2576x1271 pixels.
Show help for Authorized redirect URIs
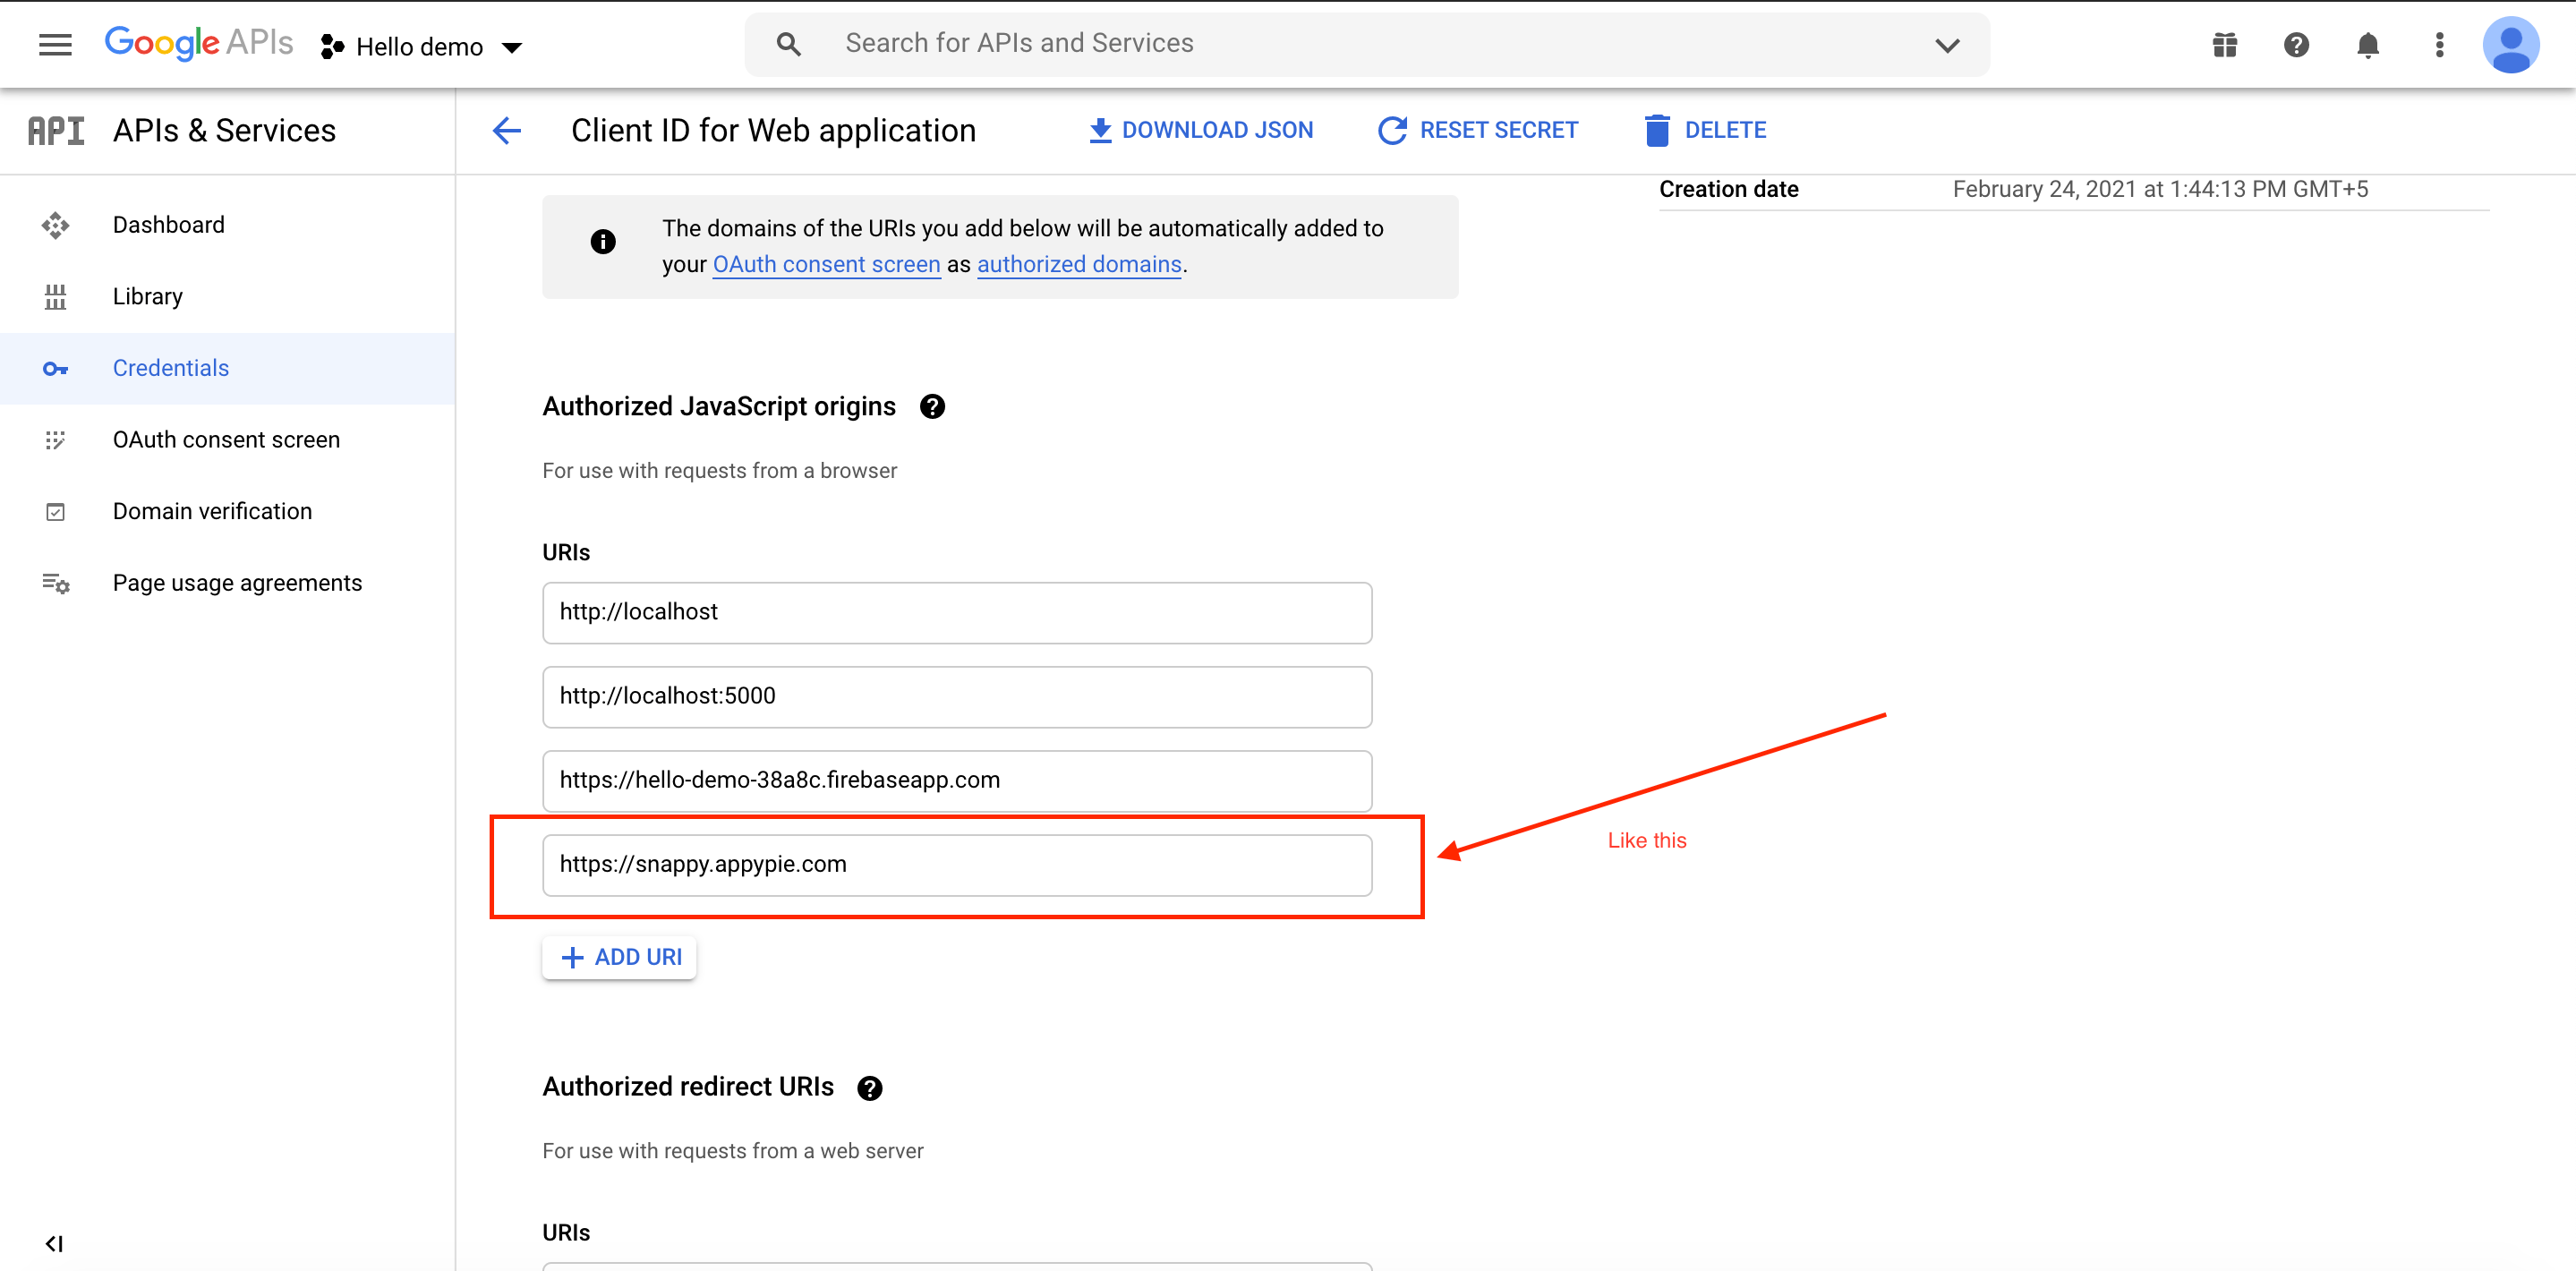[x=869, y=1088]
